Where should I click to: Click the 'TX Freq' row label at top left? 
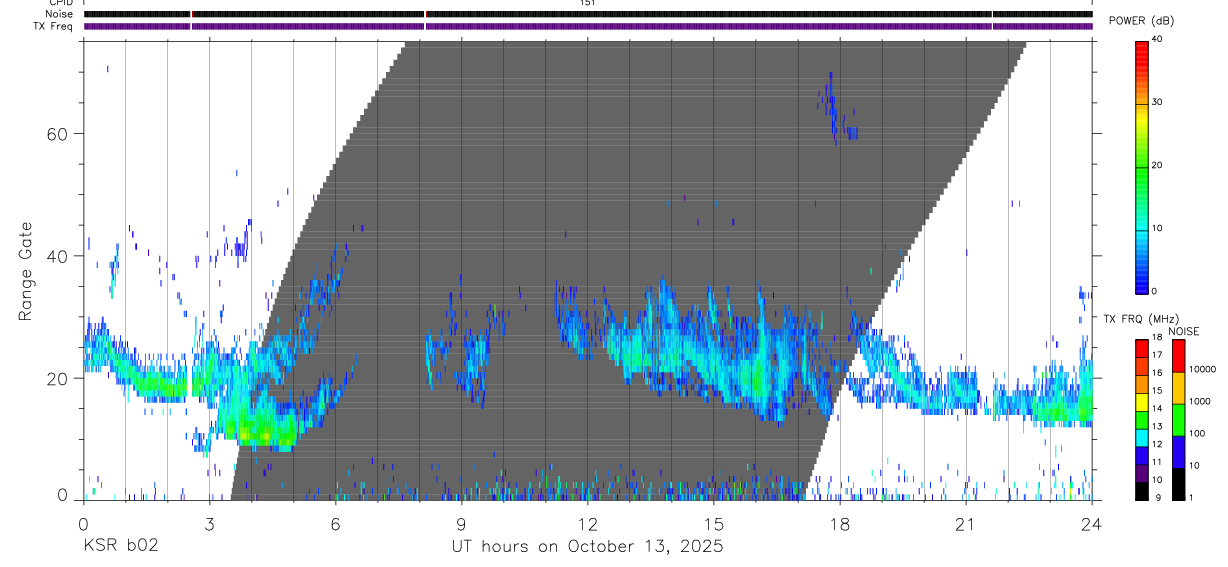pos(55,26)
